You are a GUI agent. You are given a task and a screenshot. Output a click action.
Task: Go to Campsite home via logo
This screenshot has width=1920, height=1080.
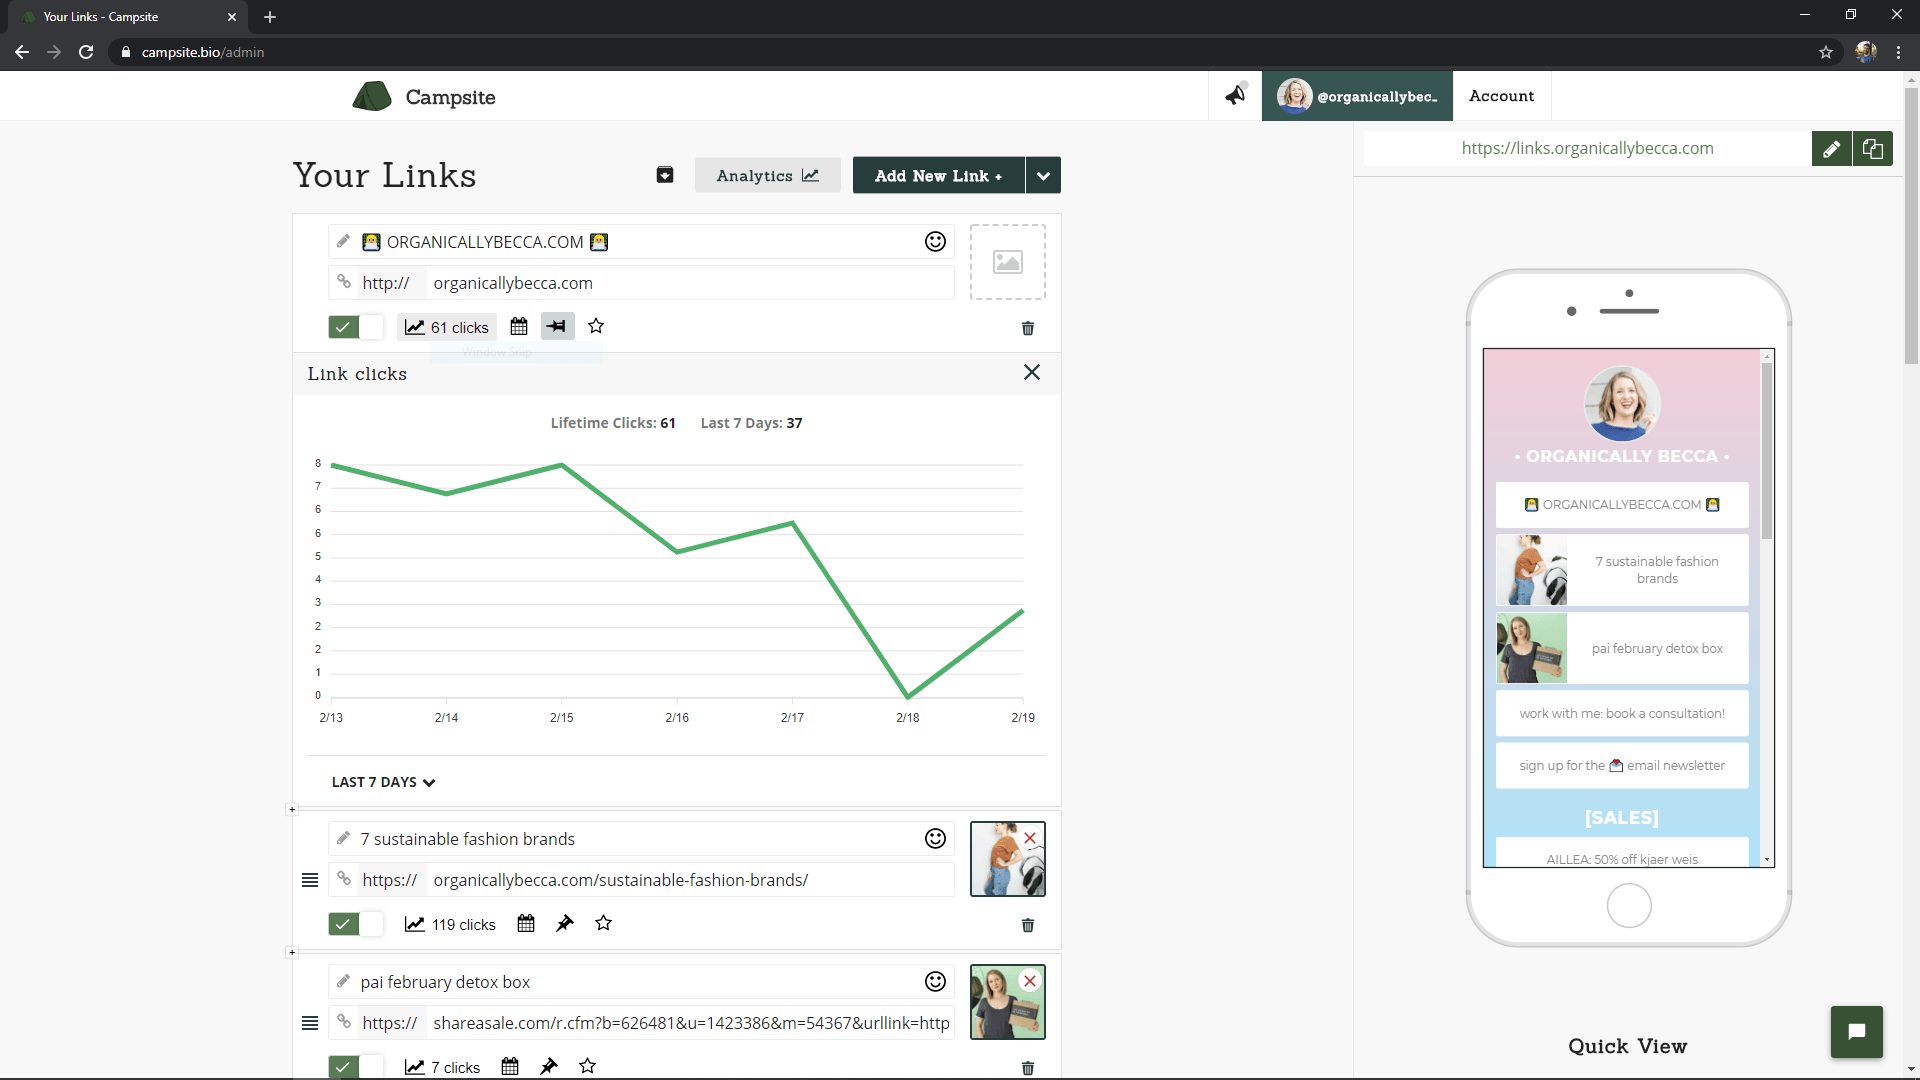[424, 96]
